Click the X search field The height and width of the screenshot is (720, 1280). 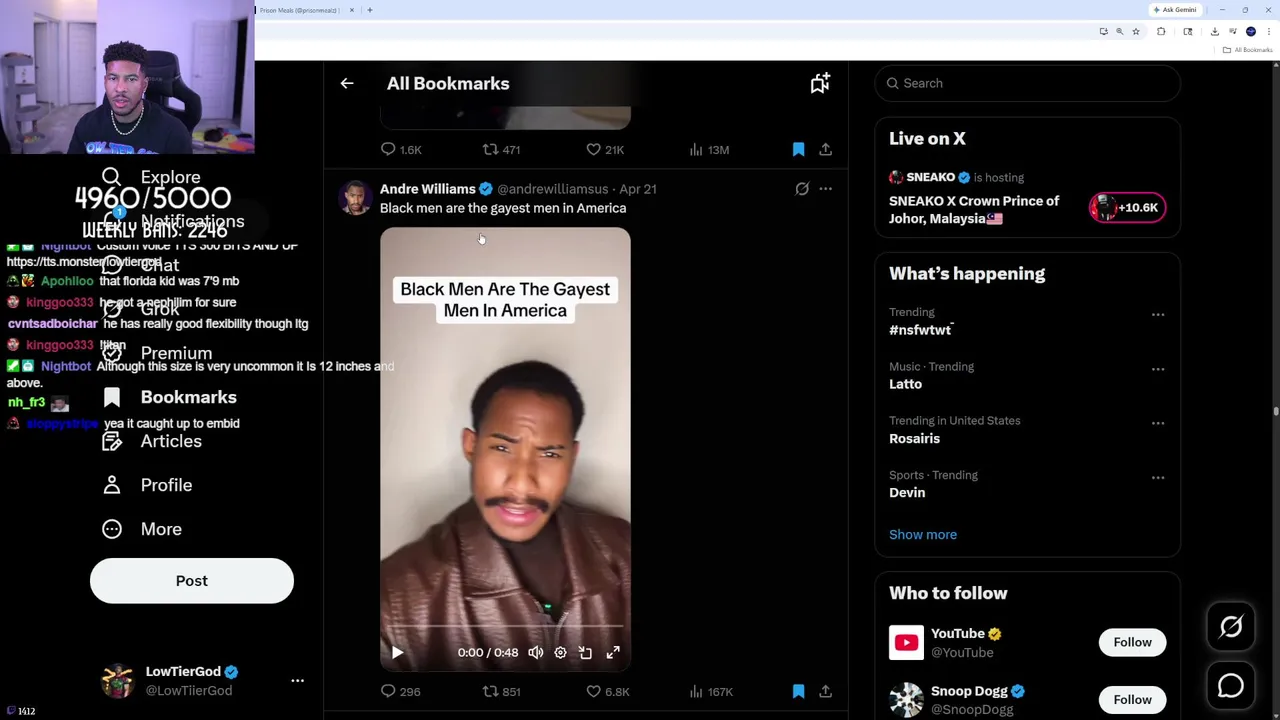[x=1027, y=83]
